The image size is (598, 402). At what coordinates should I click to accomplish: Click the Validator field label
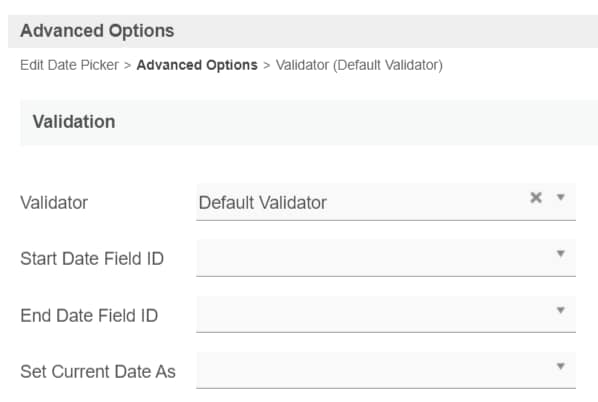pyautogui.click(x=54, y=203)
